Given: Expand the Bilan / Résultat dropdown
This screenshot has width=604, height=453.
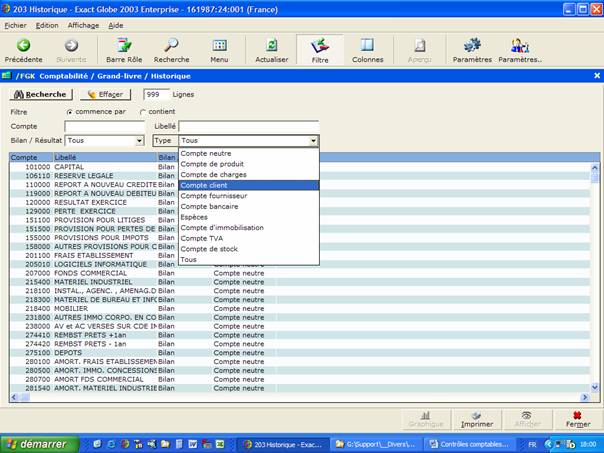Looking at the screenshot, I should tap(139, 141).
